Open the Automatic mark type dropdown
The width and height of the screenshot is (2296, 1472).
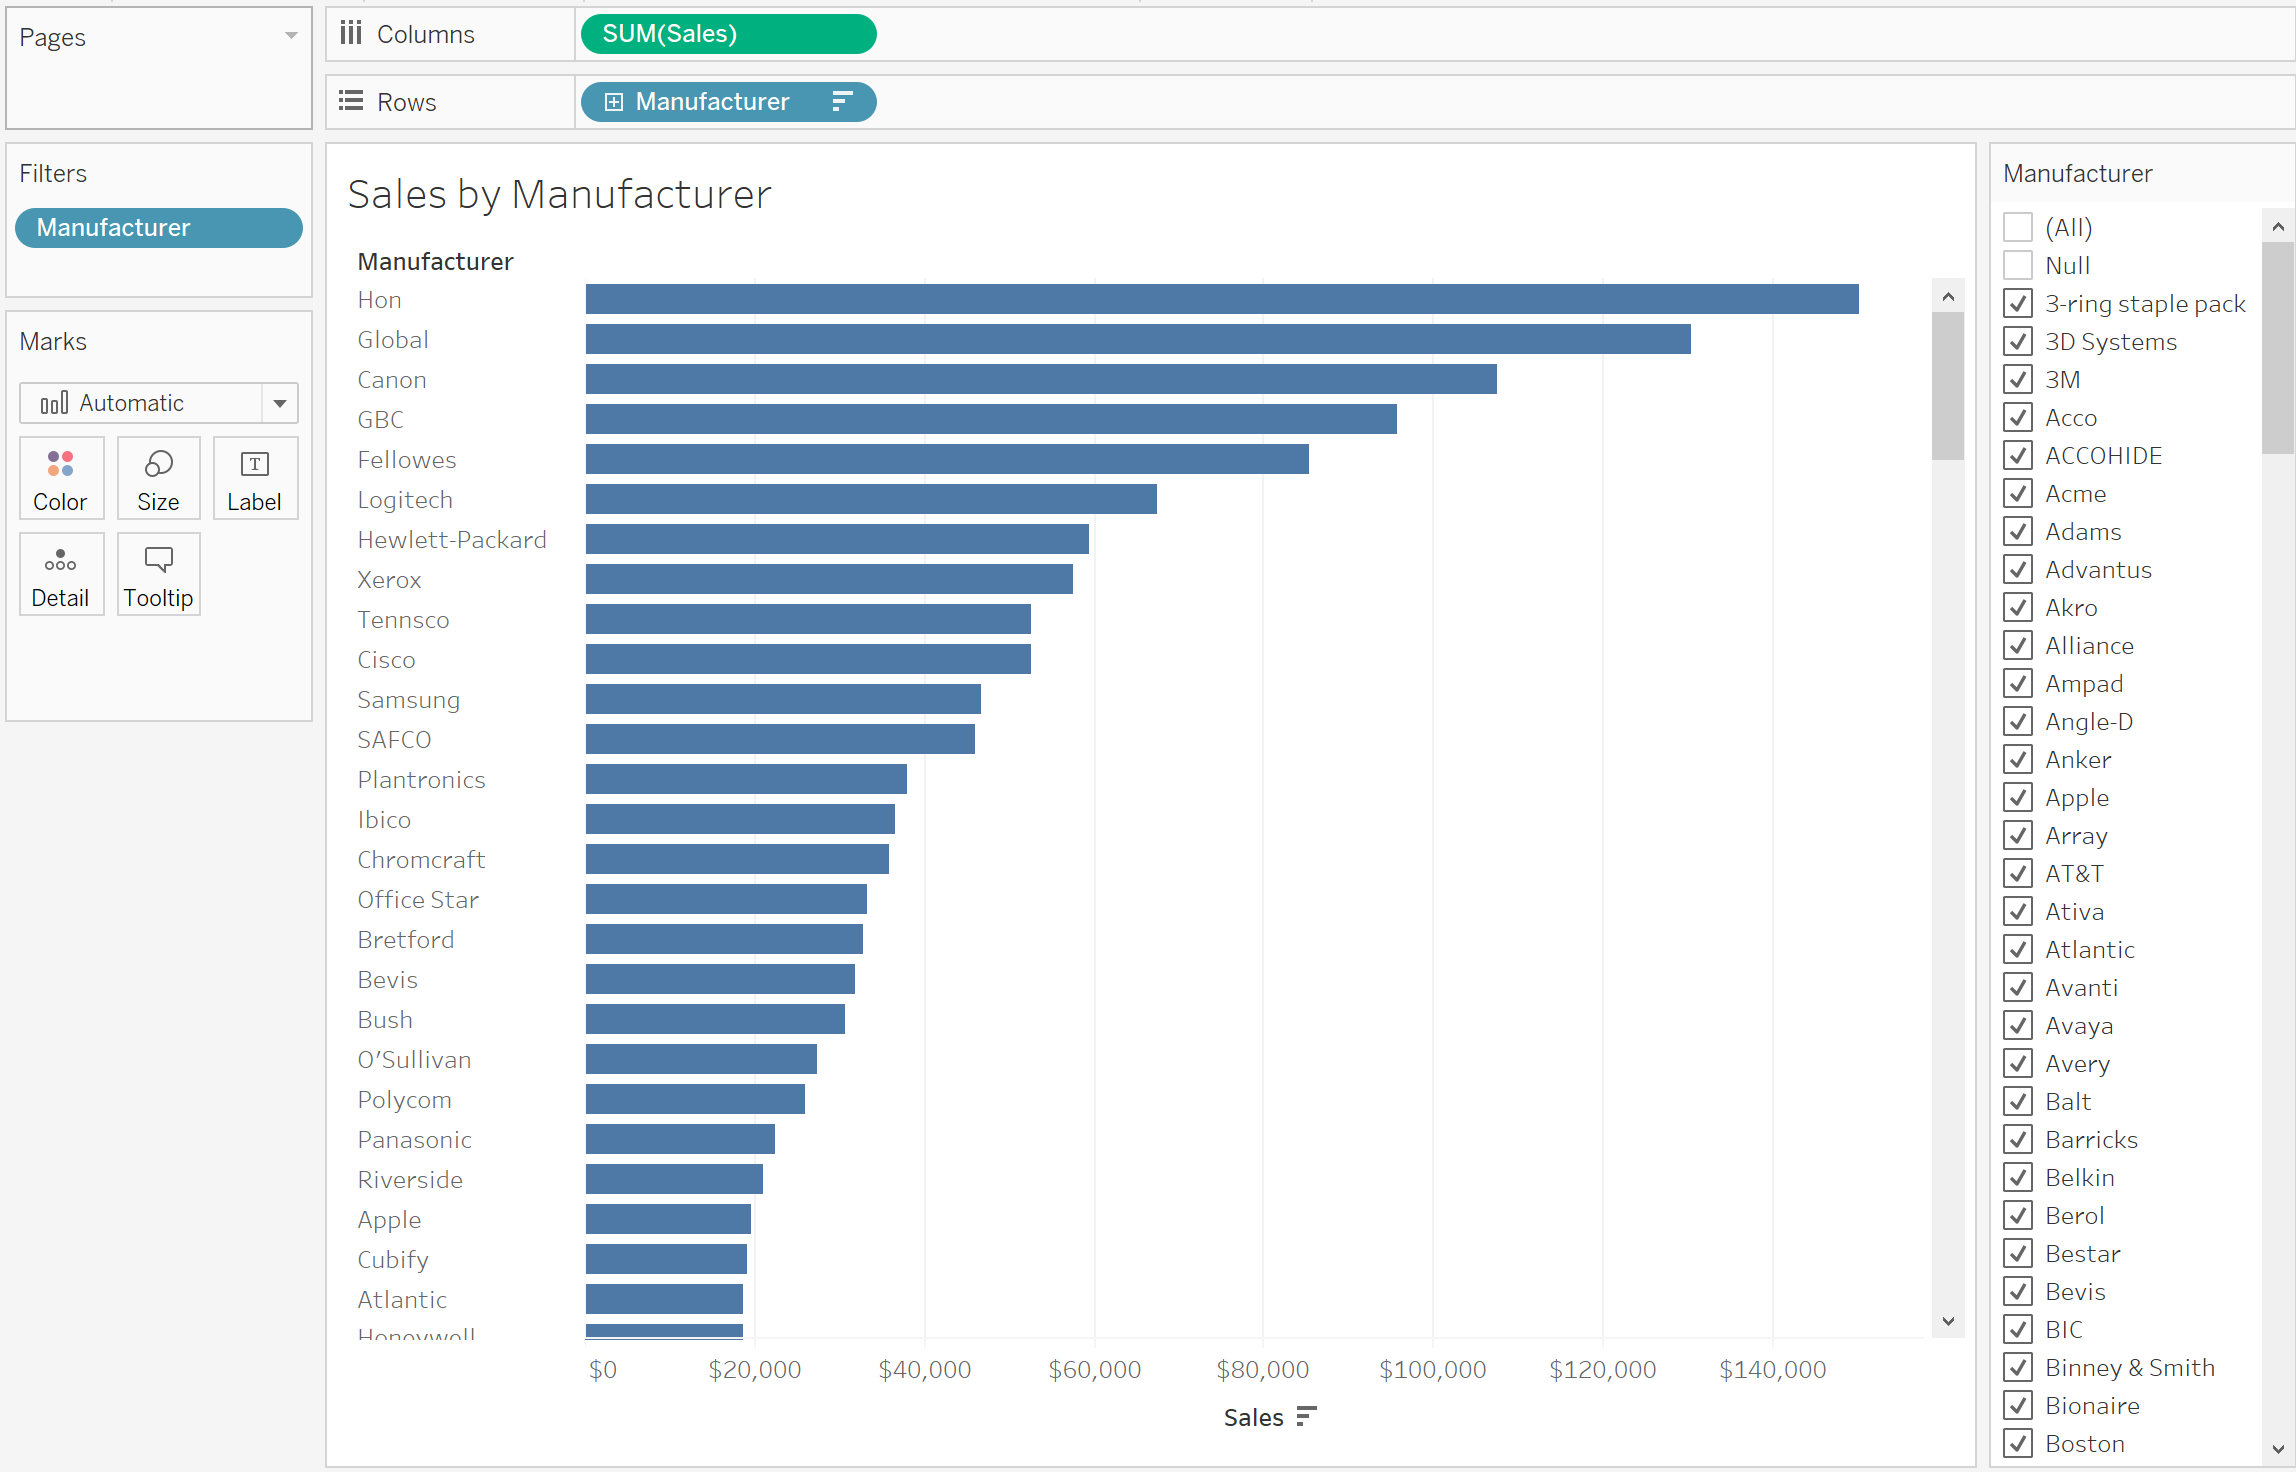pyautogui.click(x=159, y=403)
